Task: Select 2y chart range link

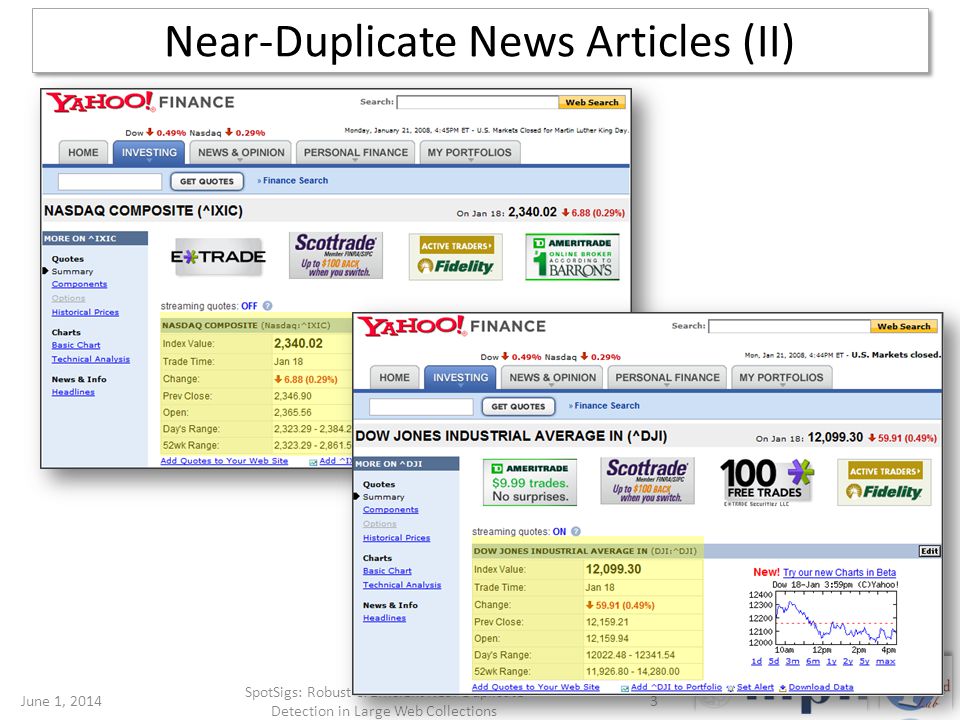Action: [x=848, y=661]
